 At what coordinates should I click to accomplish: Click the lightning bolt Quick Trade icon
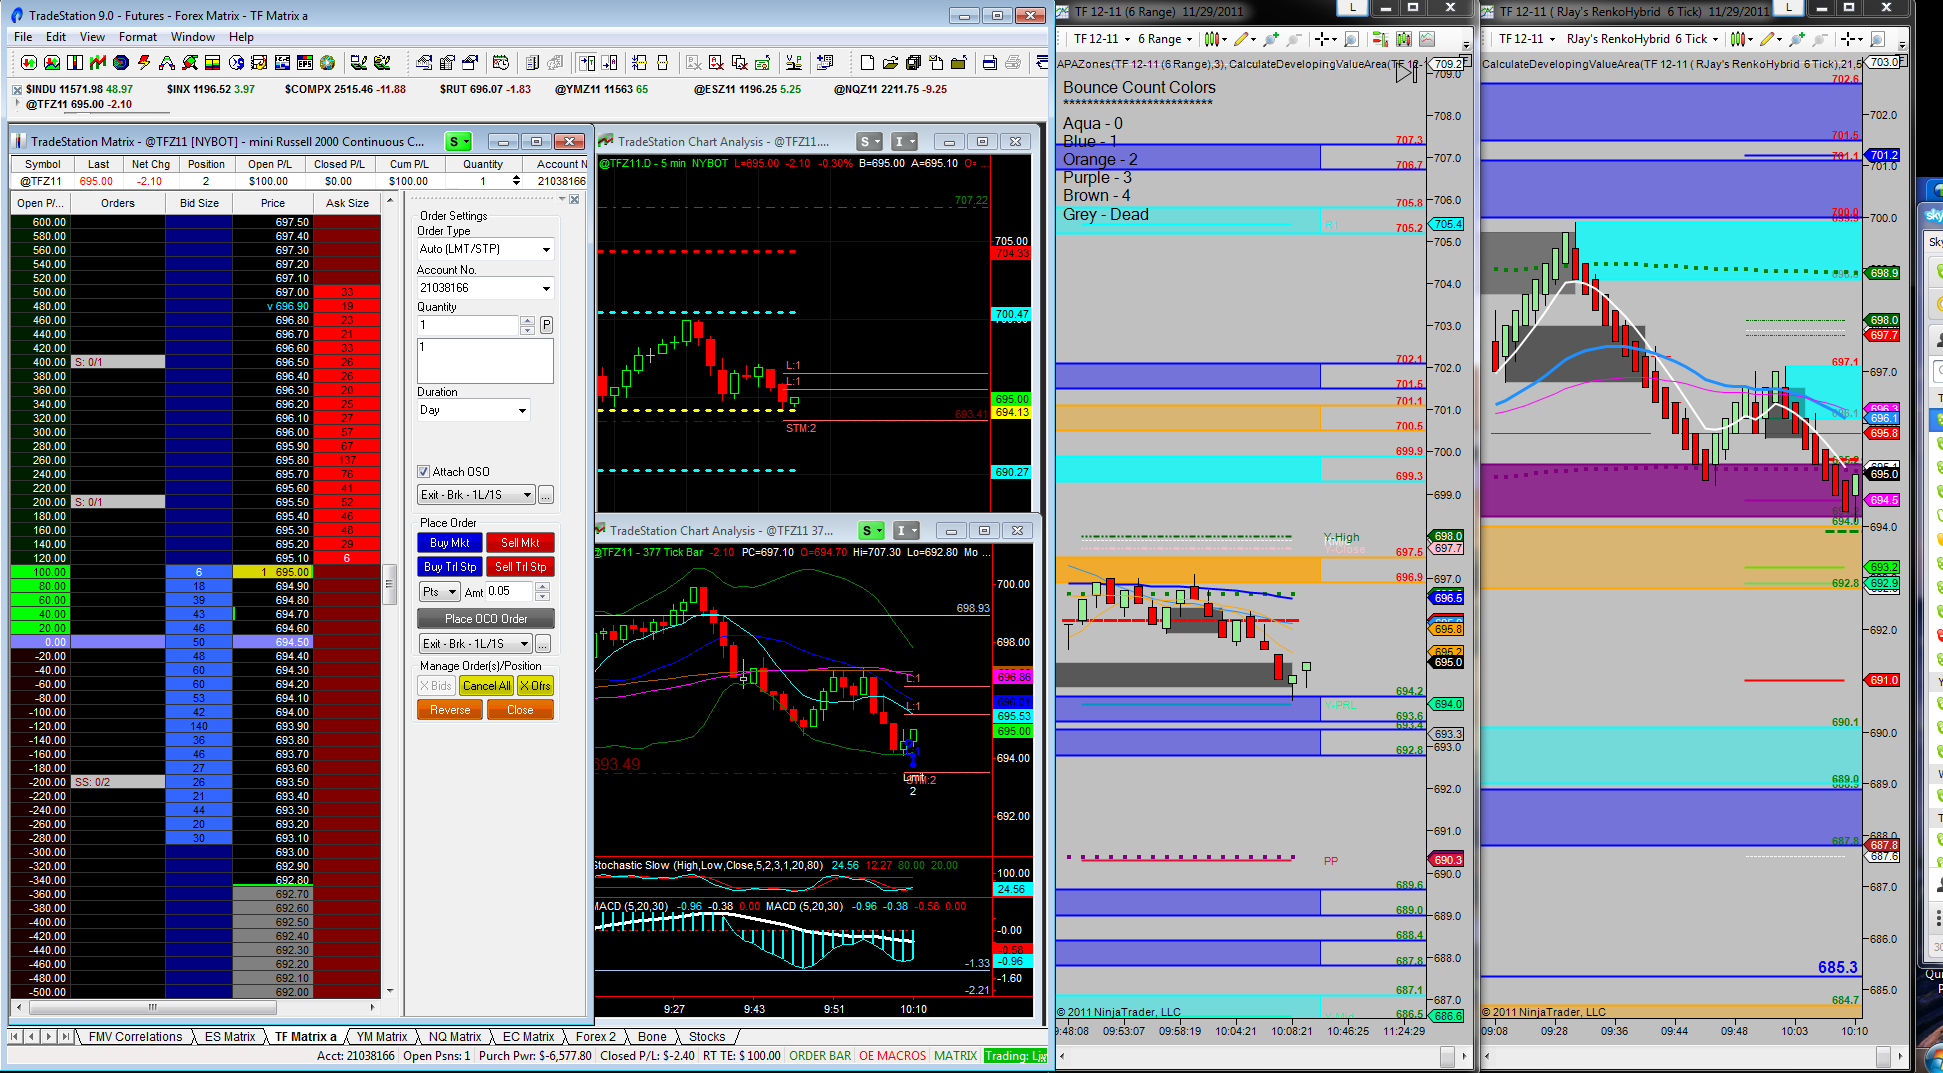click(x=144, y=63)
